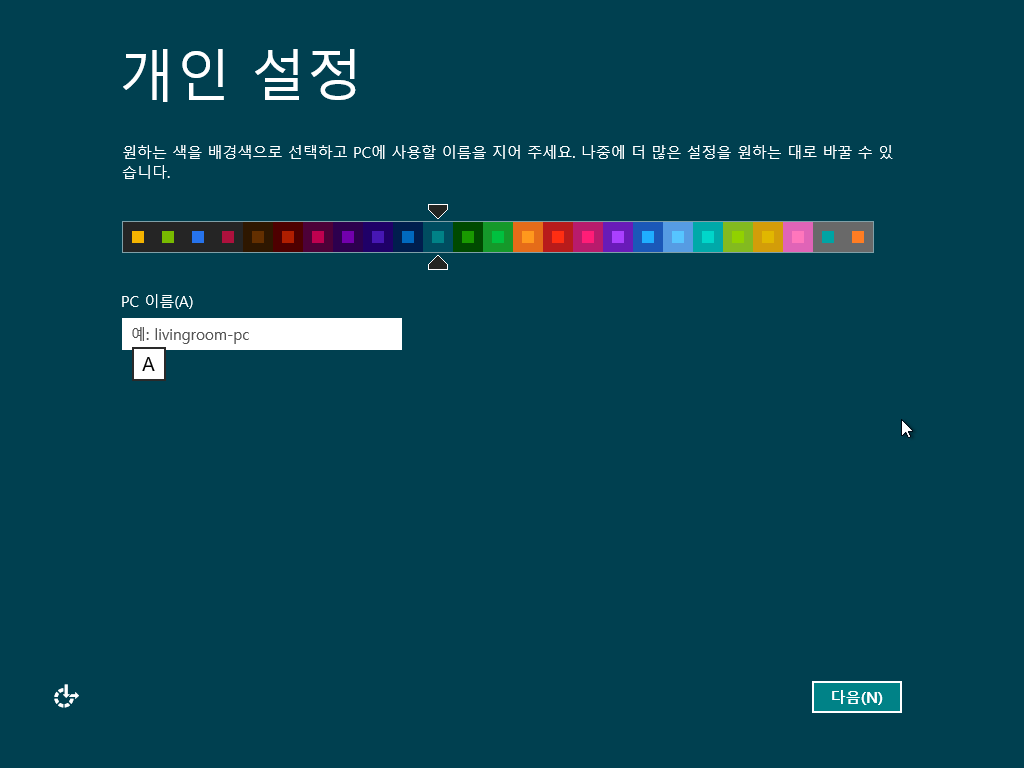This screenshot has width=1024, height=768.
Task: Choose the light pink background swatch
Action: coord(799,237)
